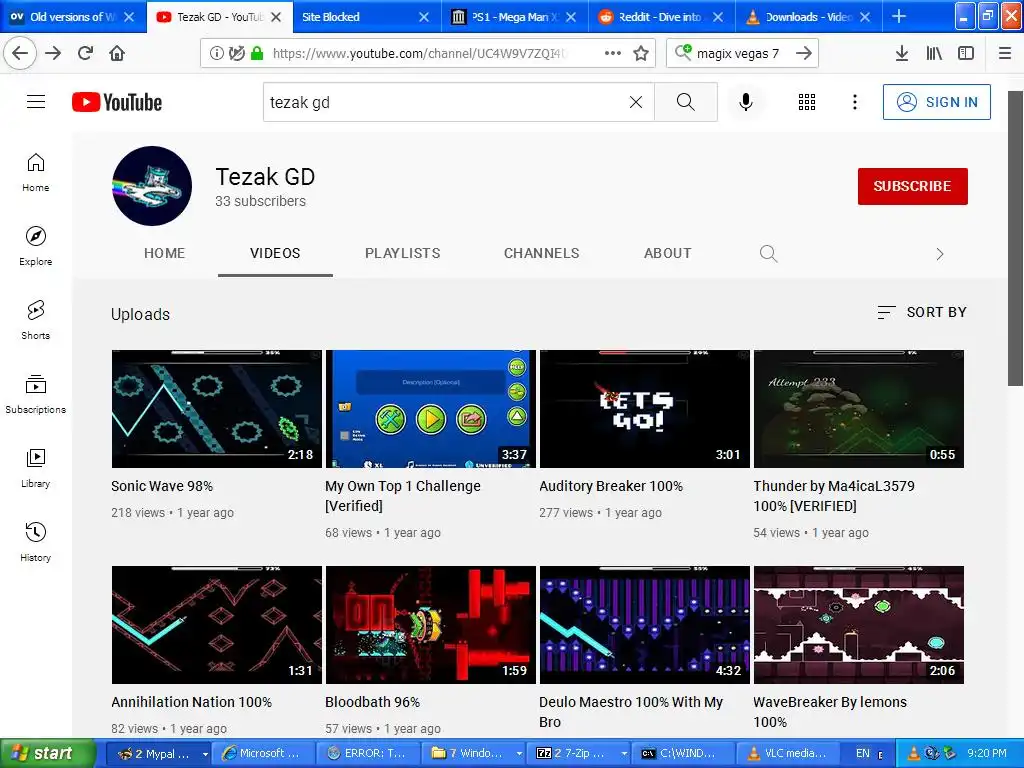Switch to PLAYLISTS tab
The width and height of the screenshot is (1024, 768).
(402, 253)
